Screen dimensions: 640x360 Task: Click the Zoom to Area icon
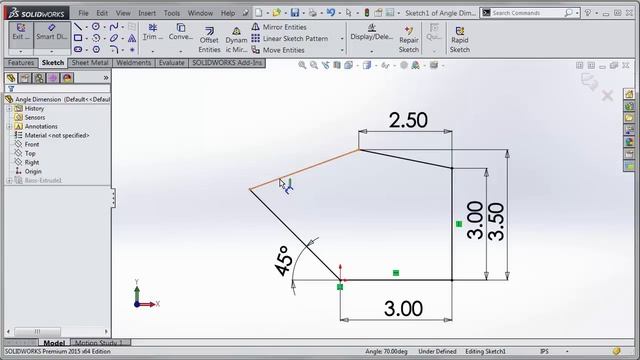click(314, 65)
